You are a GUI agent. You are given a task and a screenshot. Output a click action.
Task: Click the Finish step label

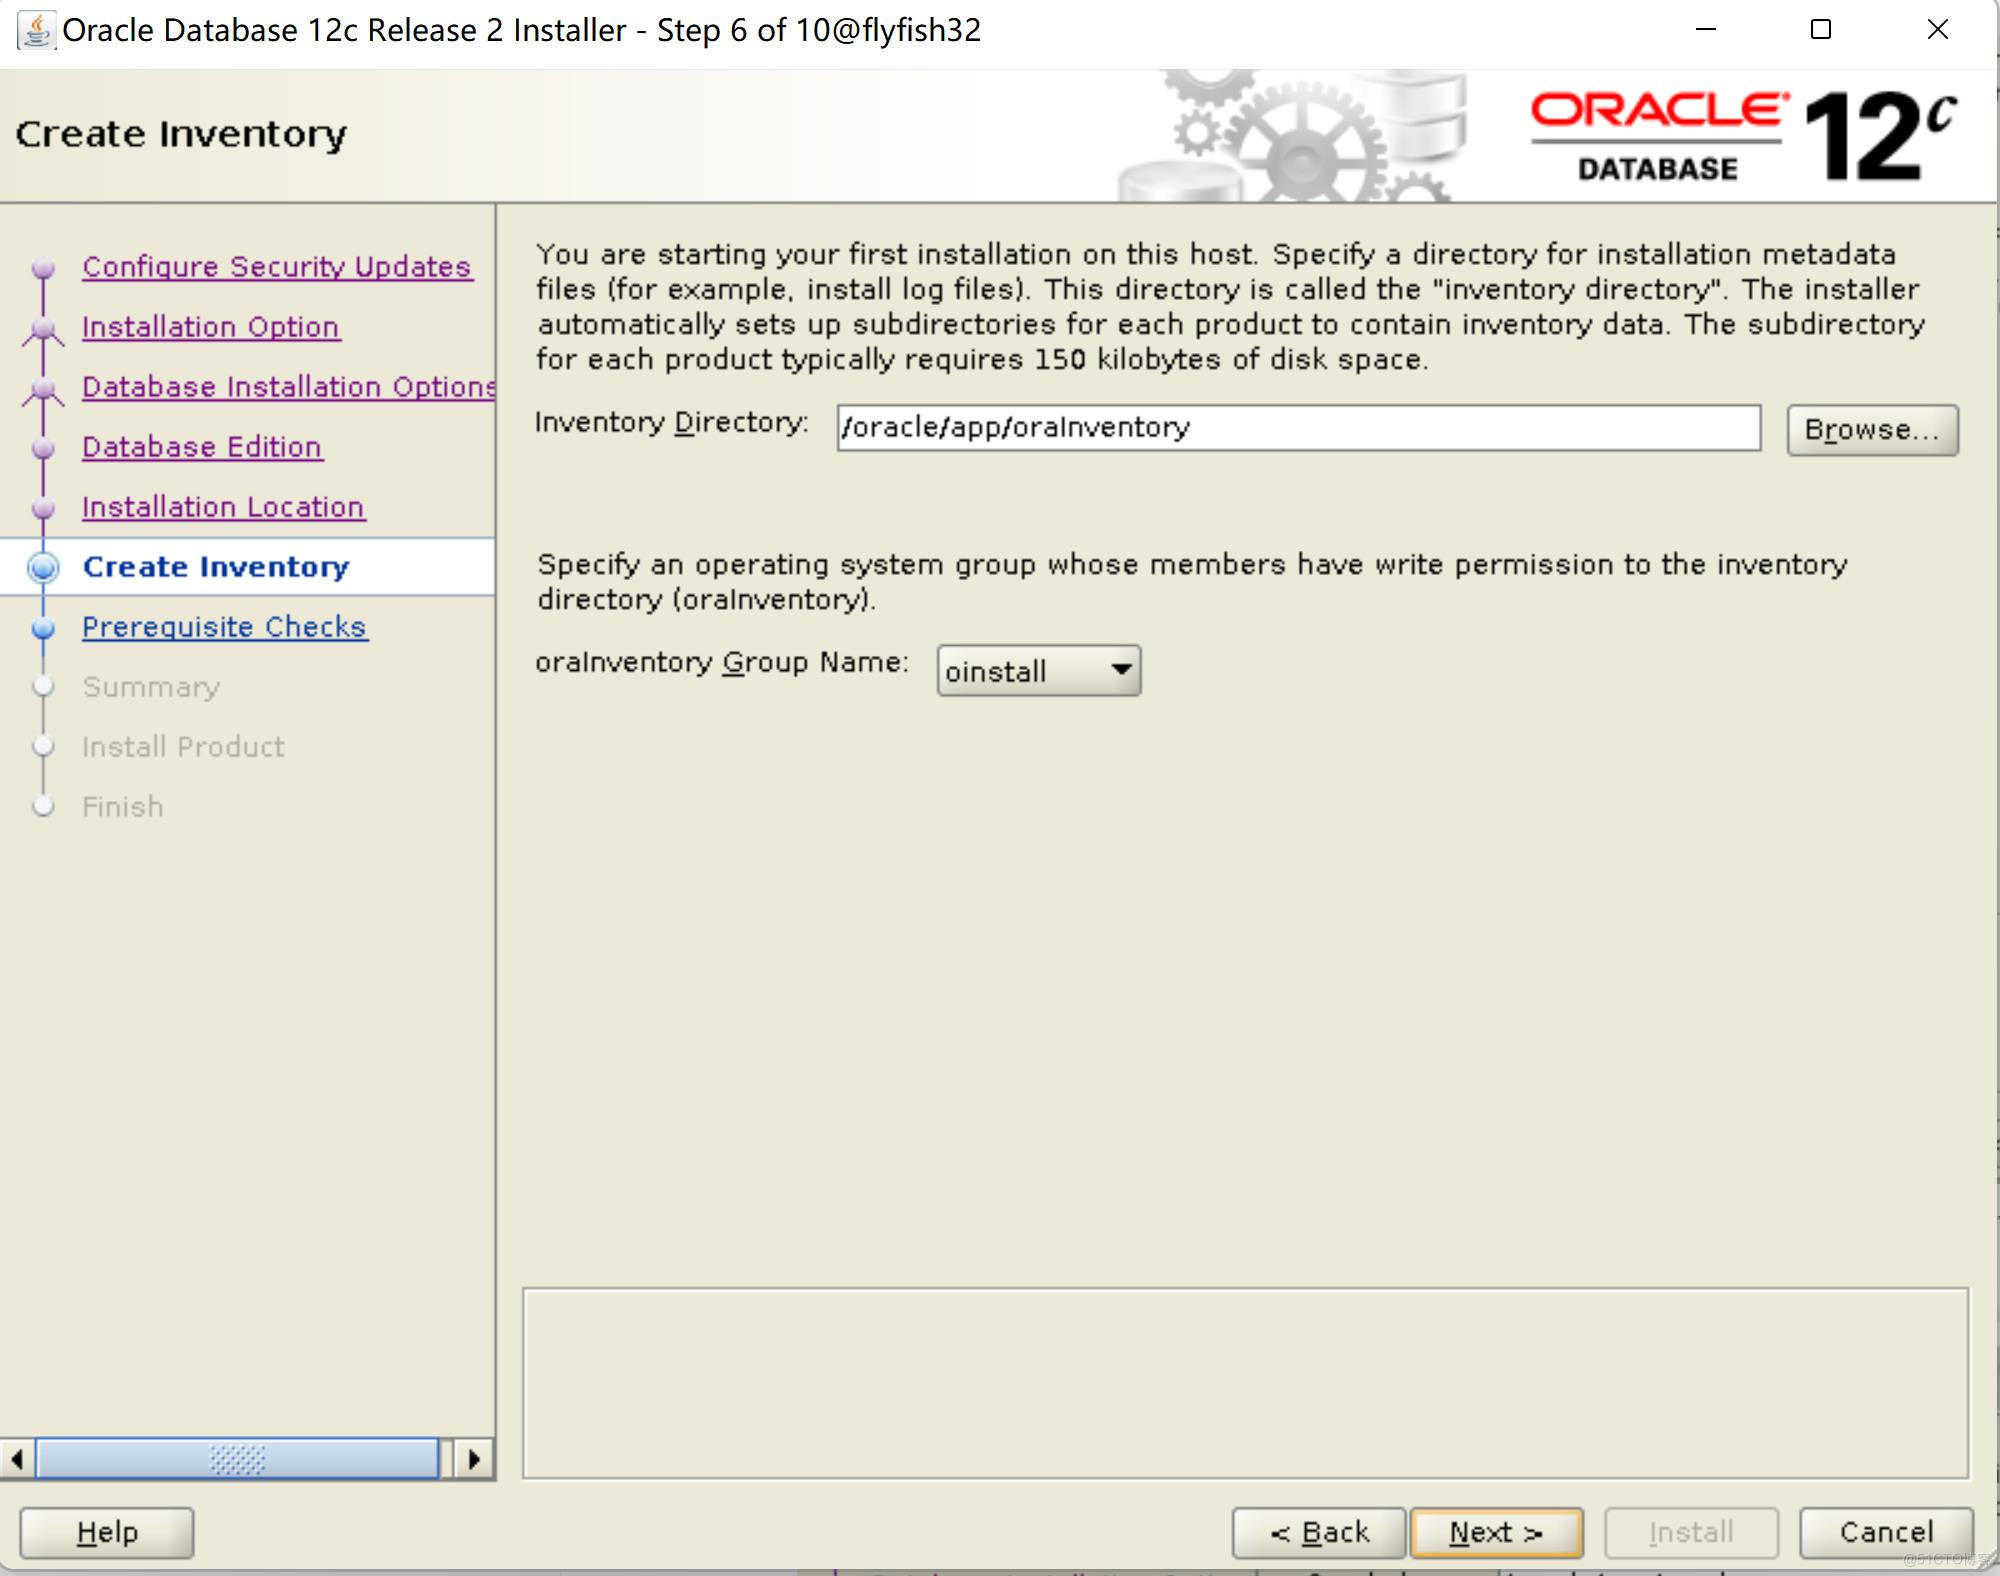pyautogui.click(x=123, y=807)
